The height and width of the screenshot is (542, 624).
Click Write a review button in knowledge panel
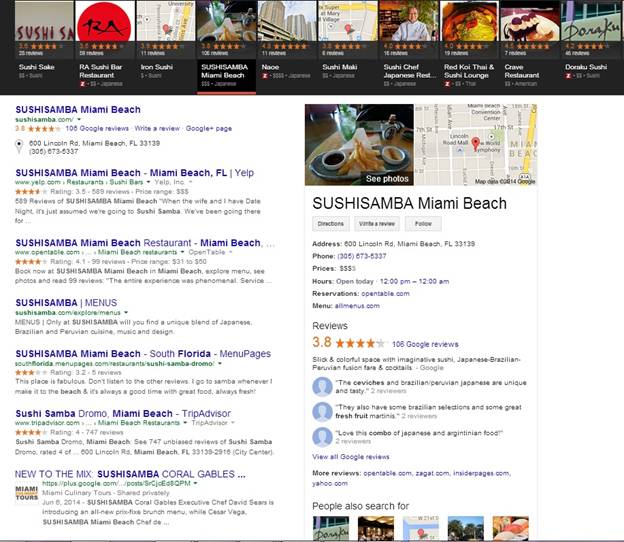click(377, 224)
